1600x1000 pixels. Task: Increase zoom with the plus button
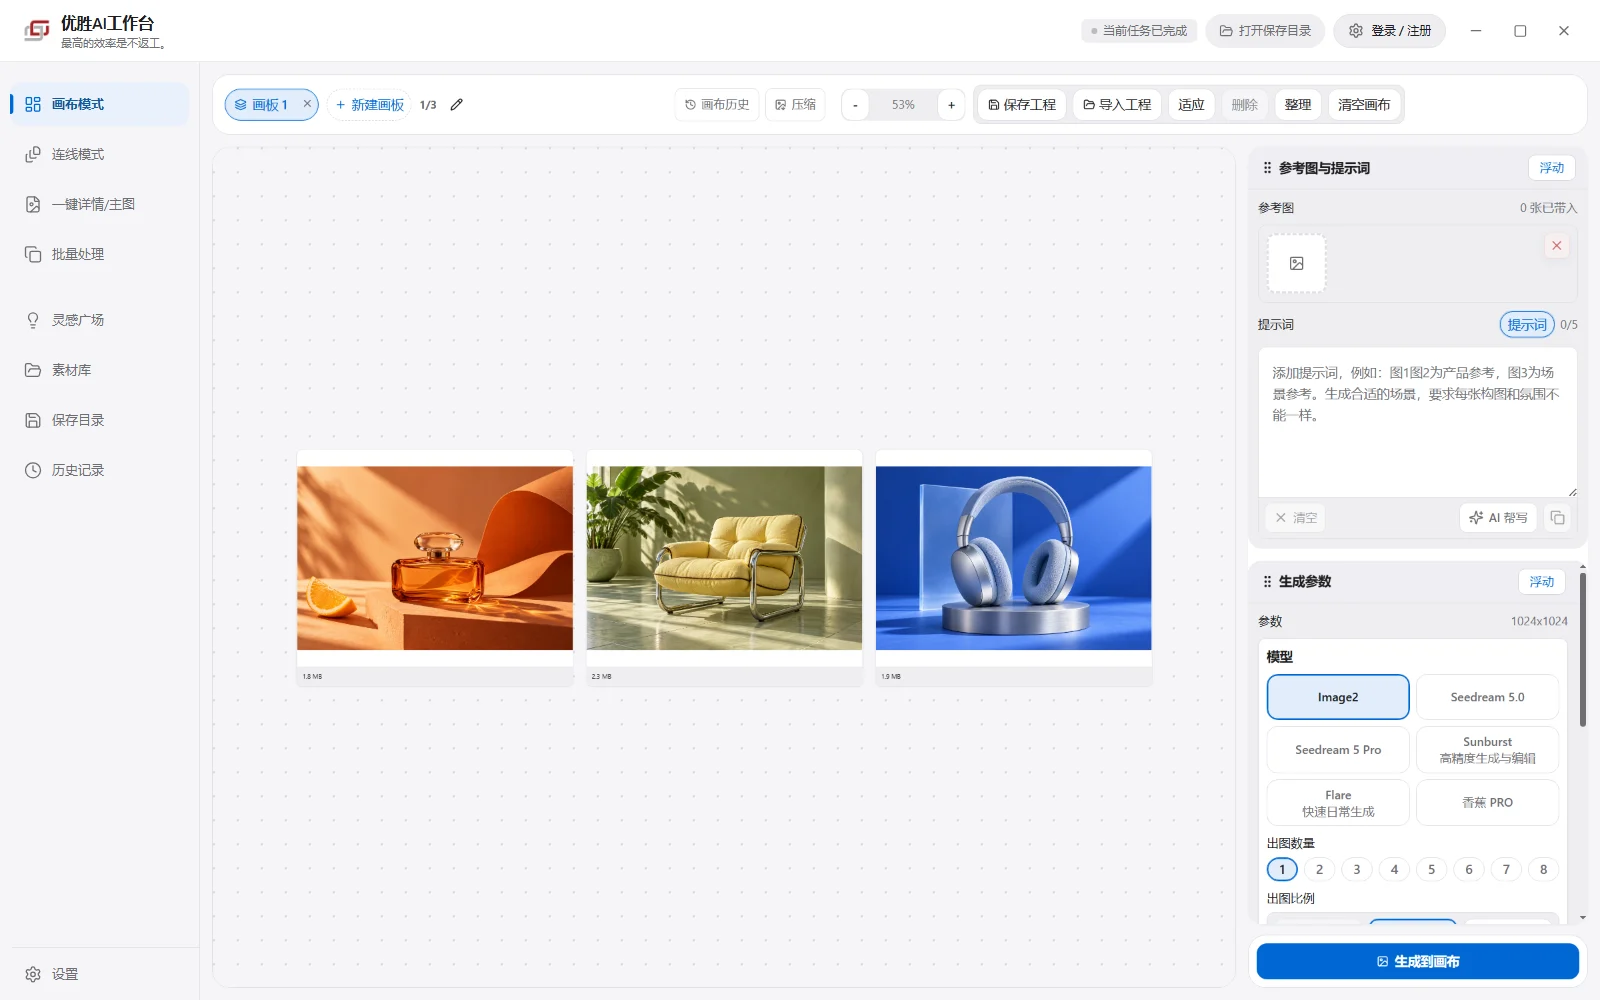pyautogui.click(x=951, y=104)
